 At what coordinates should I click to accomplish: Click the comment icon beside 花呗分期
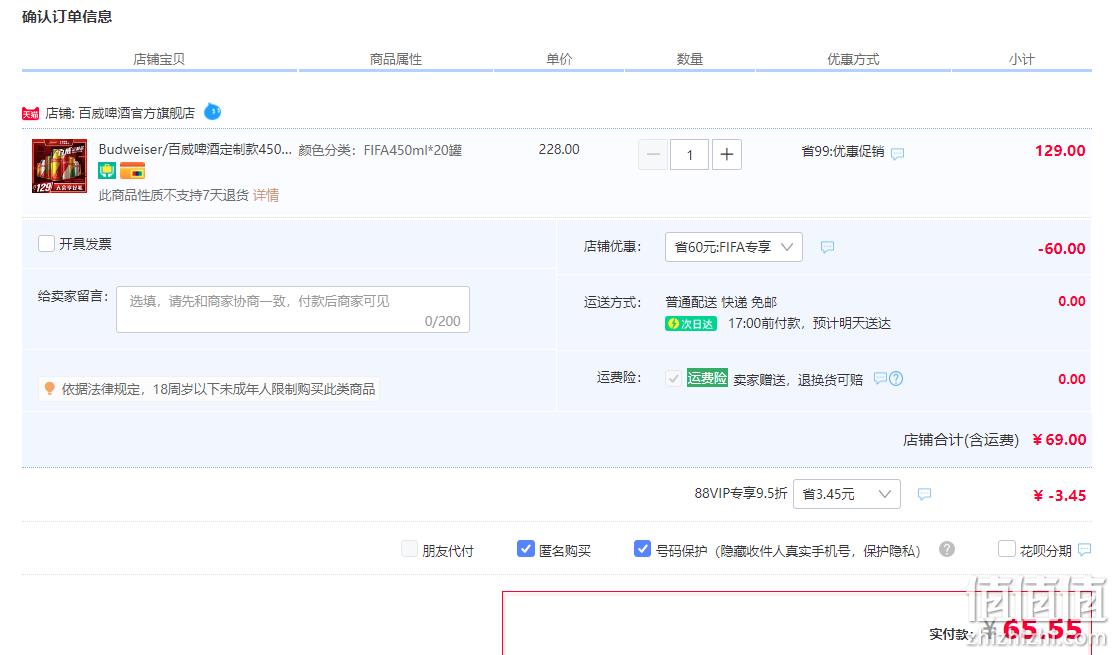click(1085, 550)
